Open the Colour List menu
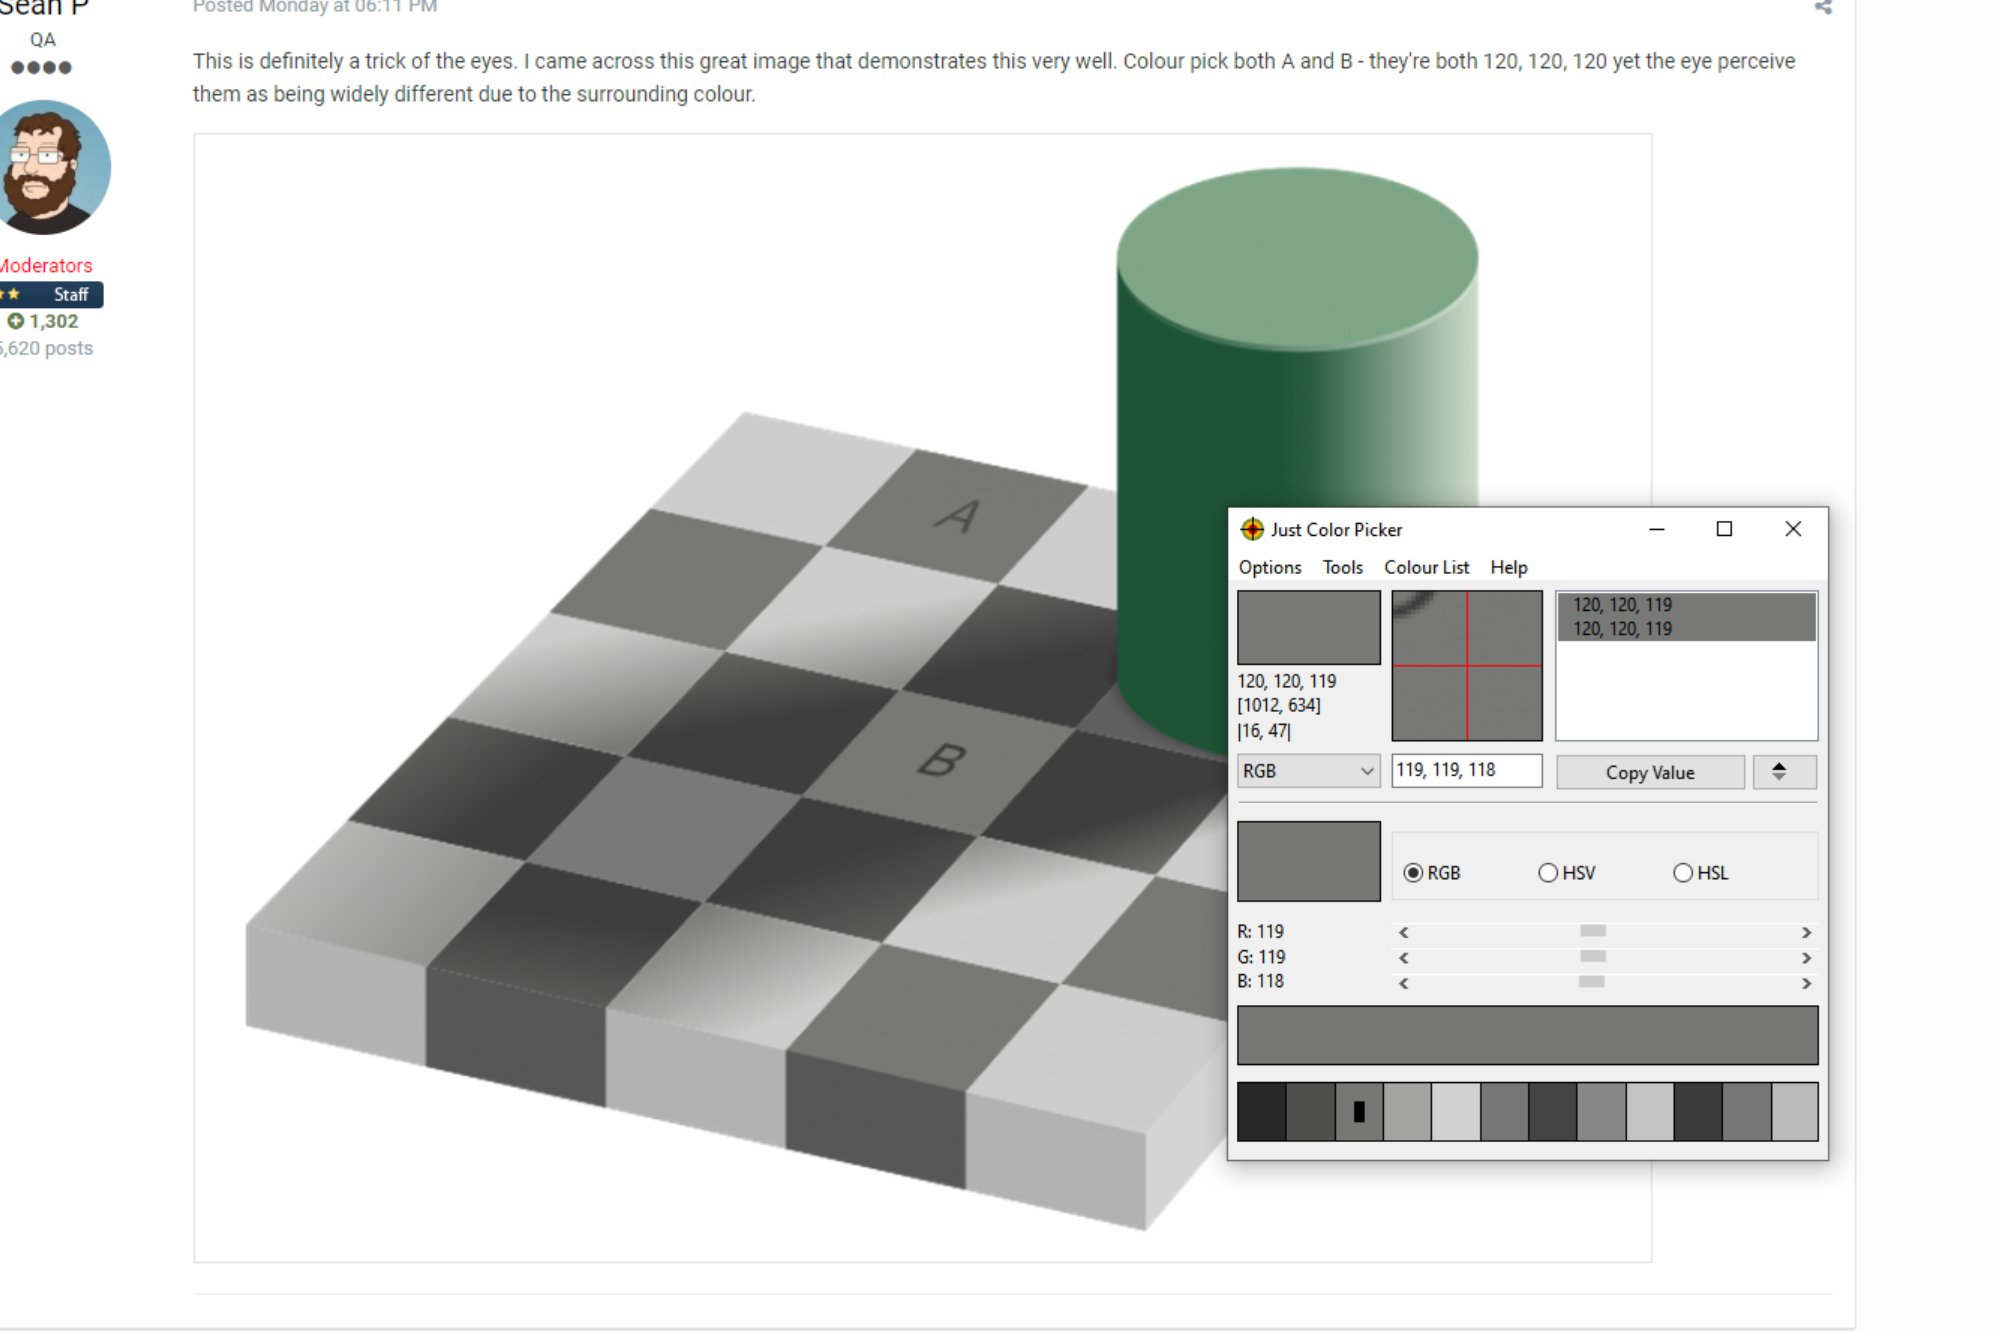This screenshot has height=1333, width=2000. (1426, 567)
